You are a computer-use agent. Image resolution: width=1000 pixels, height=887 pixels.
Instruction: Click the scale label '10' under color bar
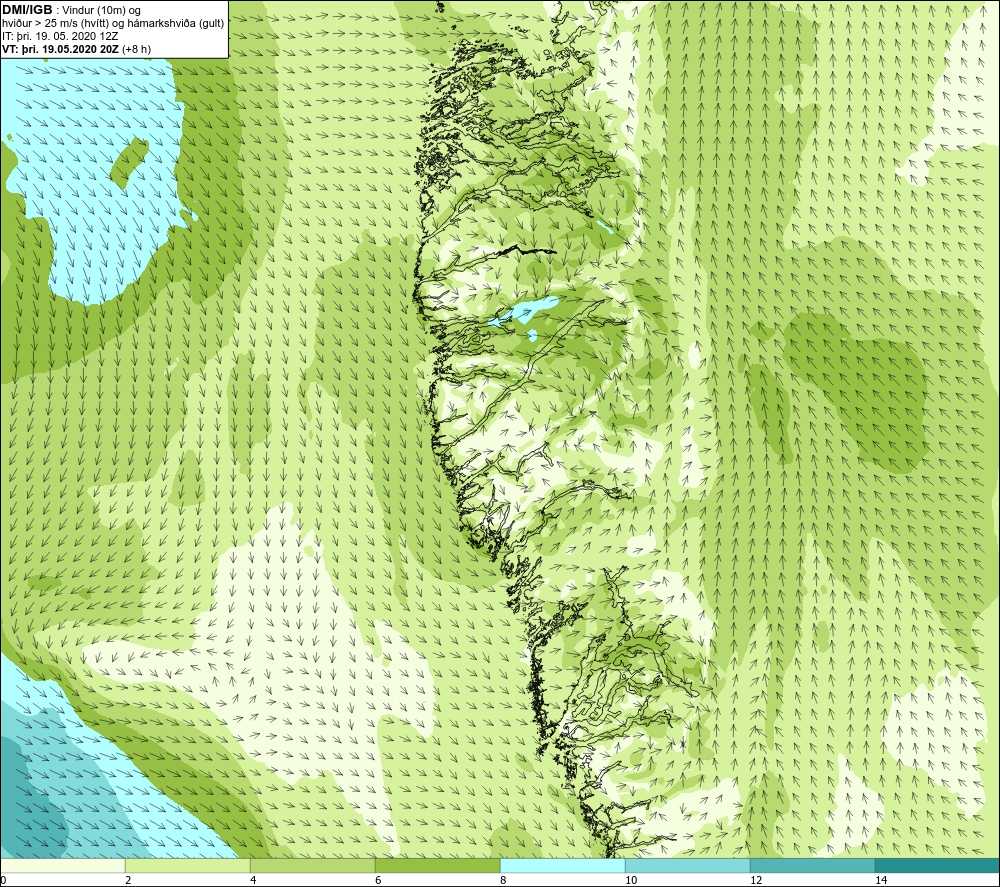pos(631,880)
